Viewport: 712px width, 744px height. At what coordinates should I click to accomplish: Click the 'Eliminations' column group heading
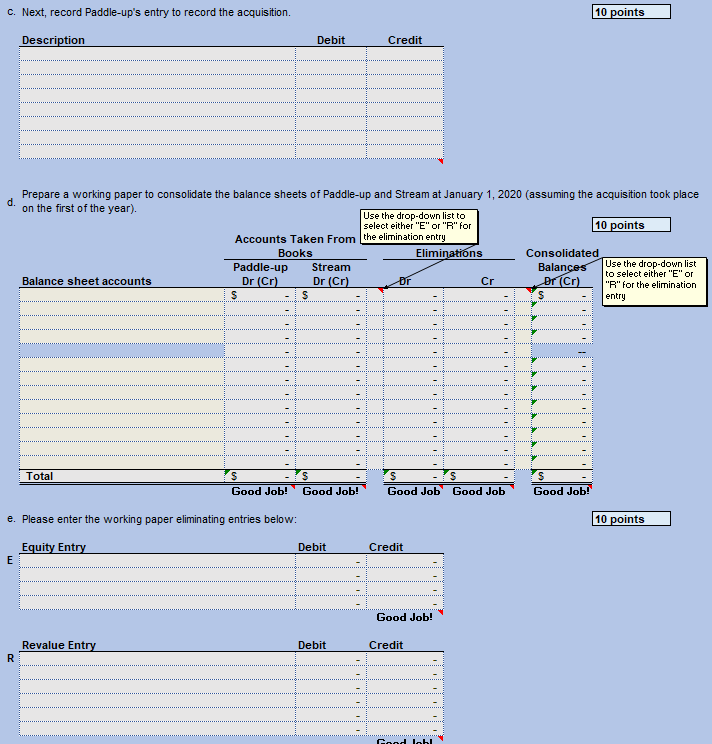pyautogui.click(x=449, y=253)
